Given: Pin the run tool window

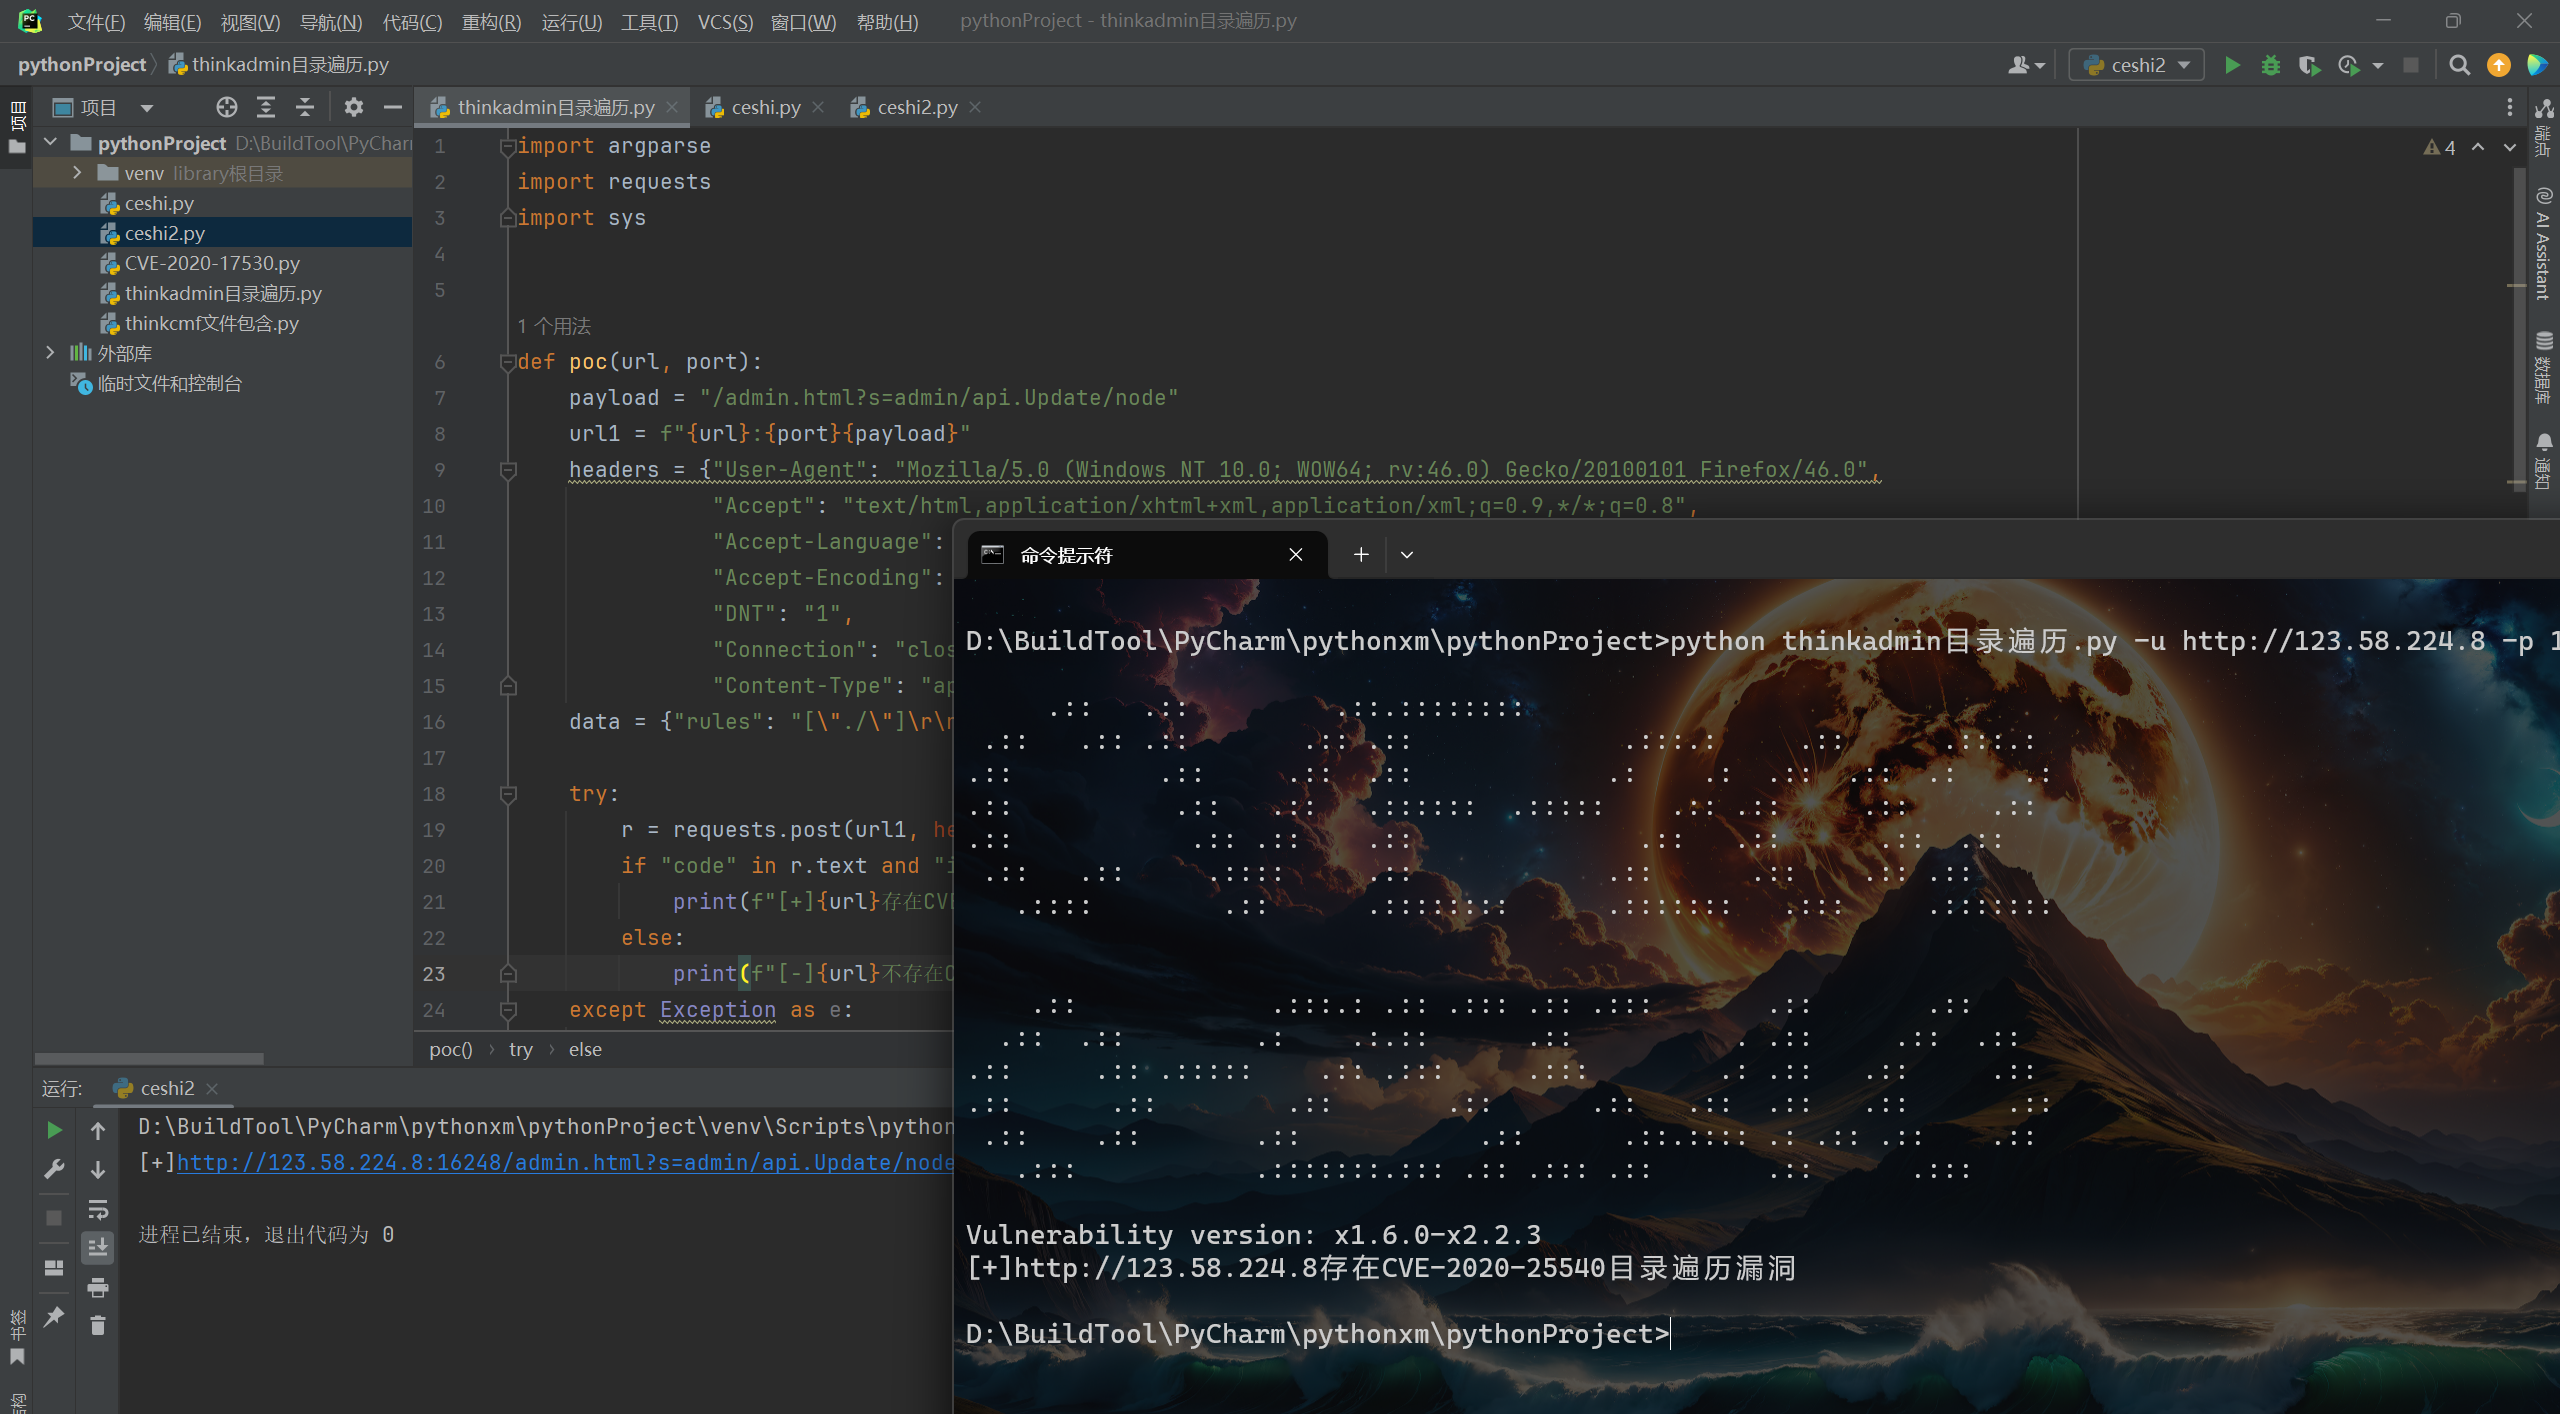Looking at the screenshot, I should (x=54, y=1318).
